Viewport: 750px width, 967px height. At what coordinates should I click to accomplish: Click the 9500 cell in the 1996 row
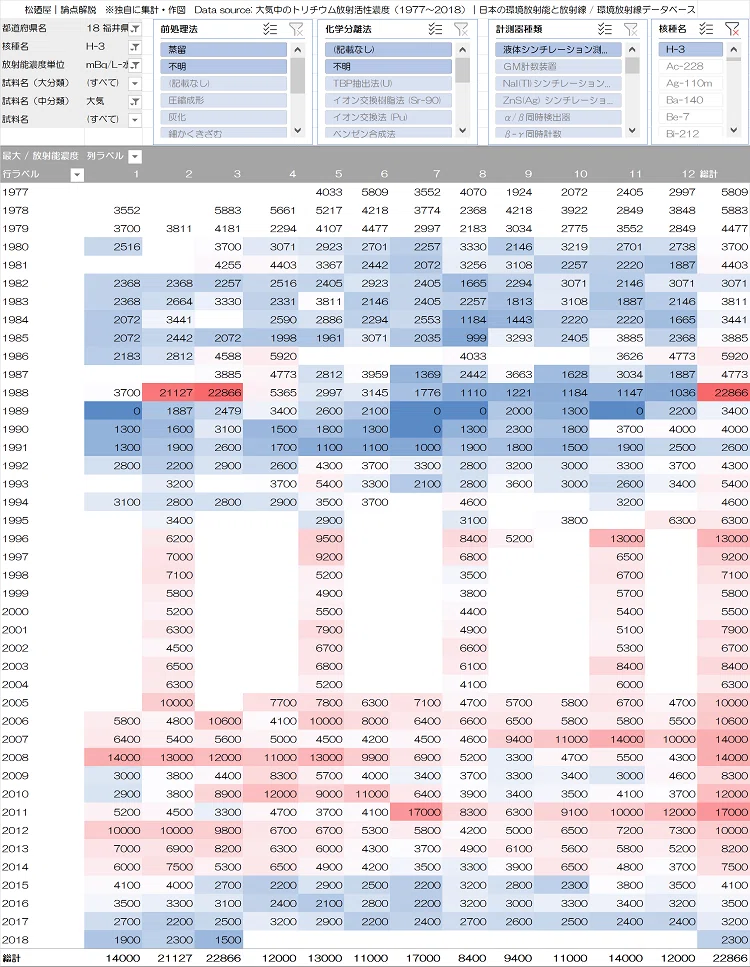point(321,538)
